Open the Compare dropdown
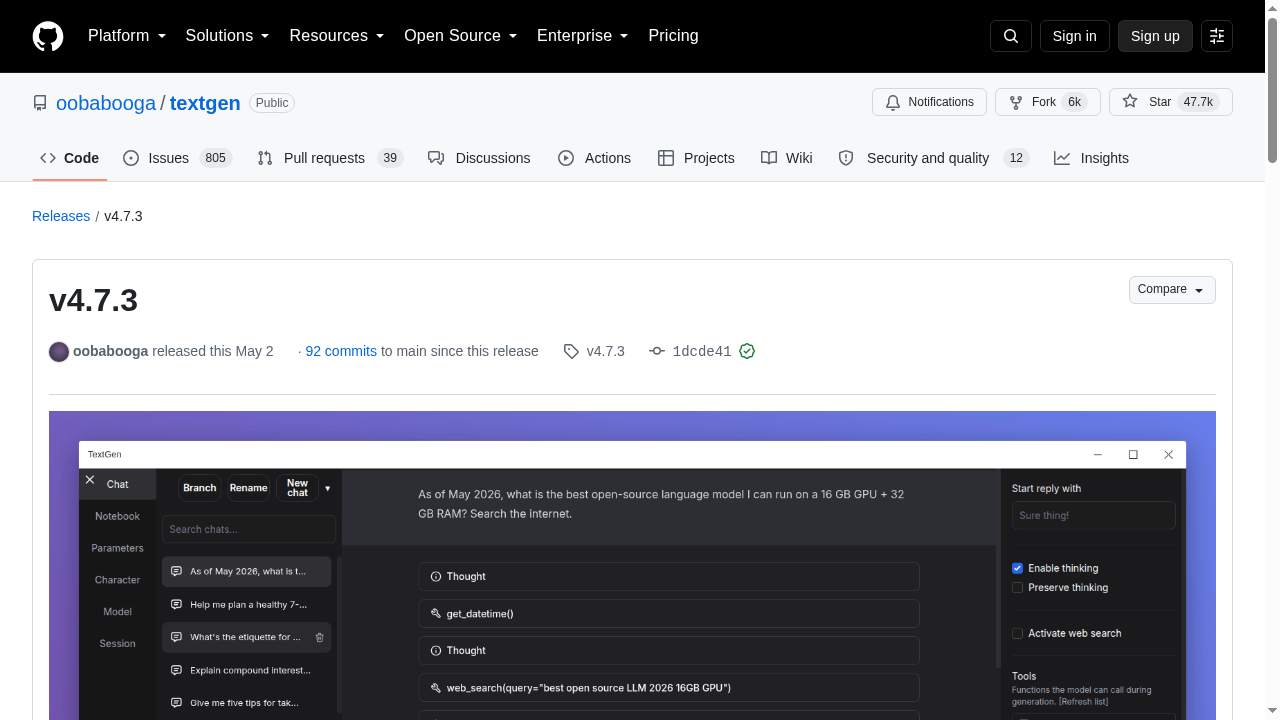1280x720 pixels. tap(1172, 289)
